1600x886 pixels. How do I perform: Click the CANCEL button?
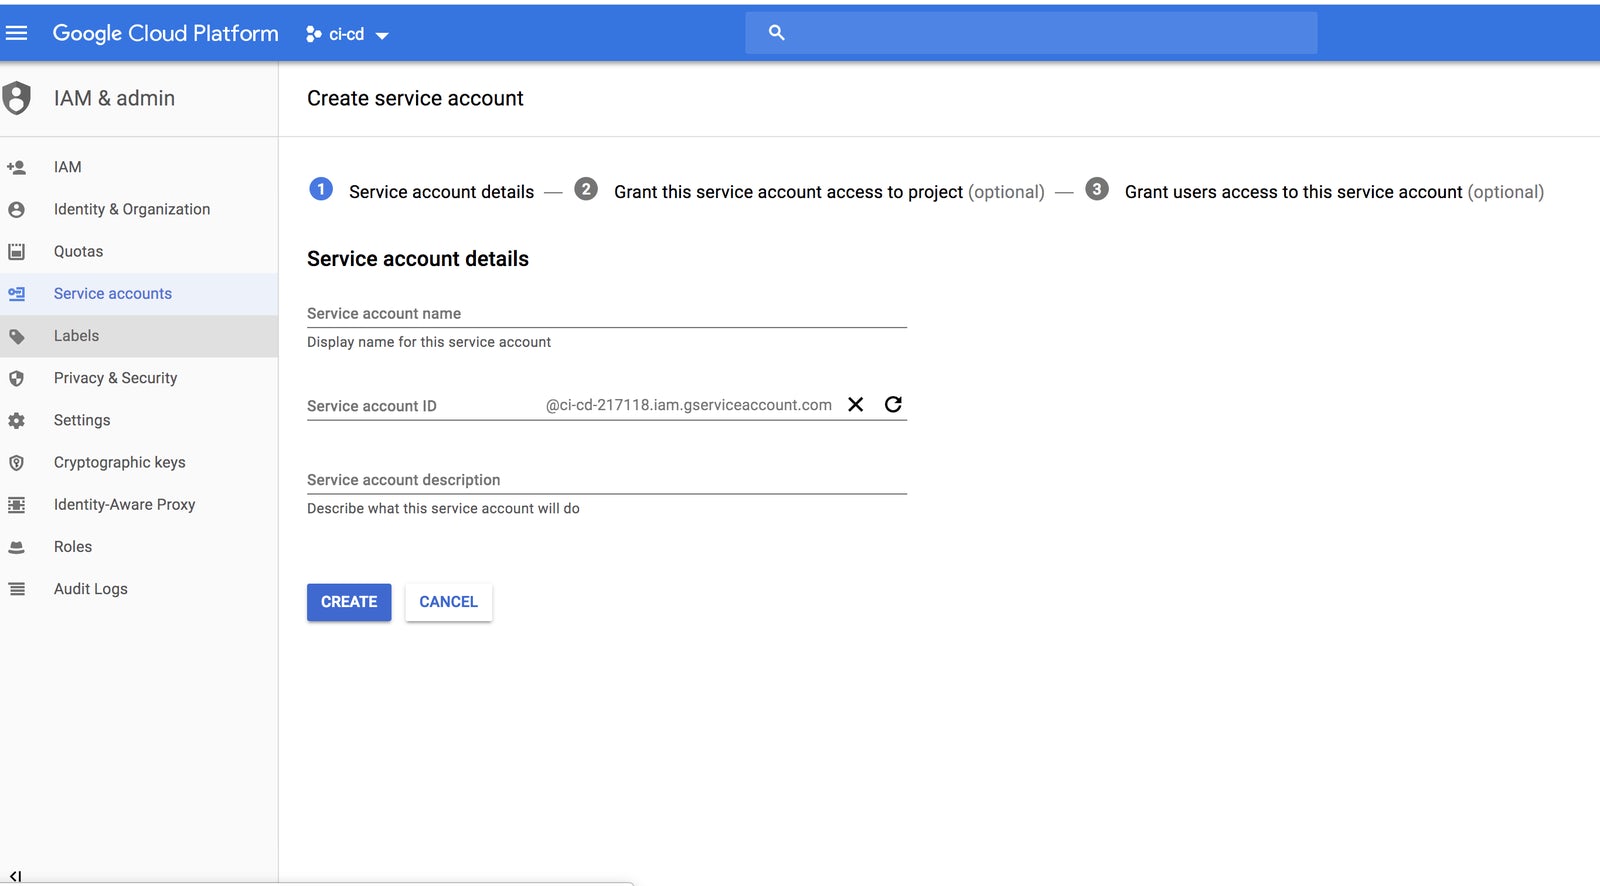[448, 602]
